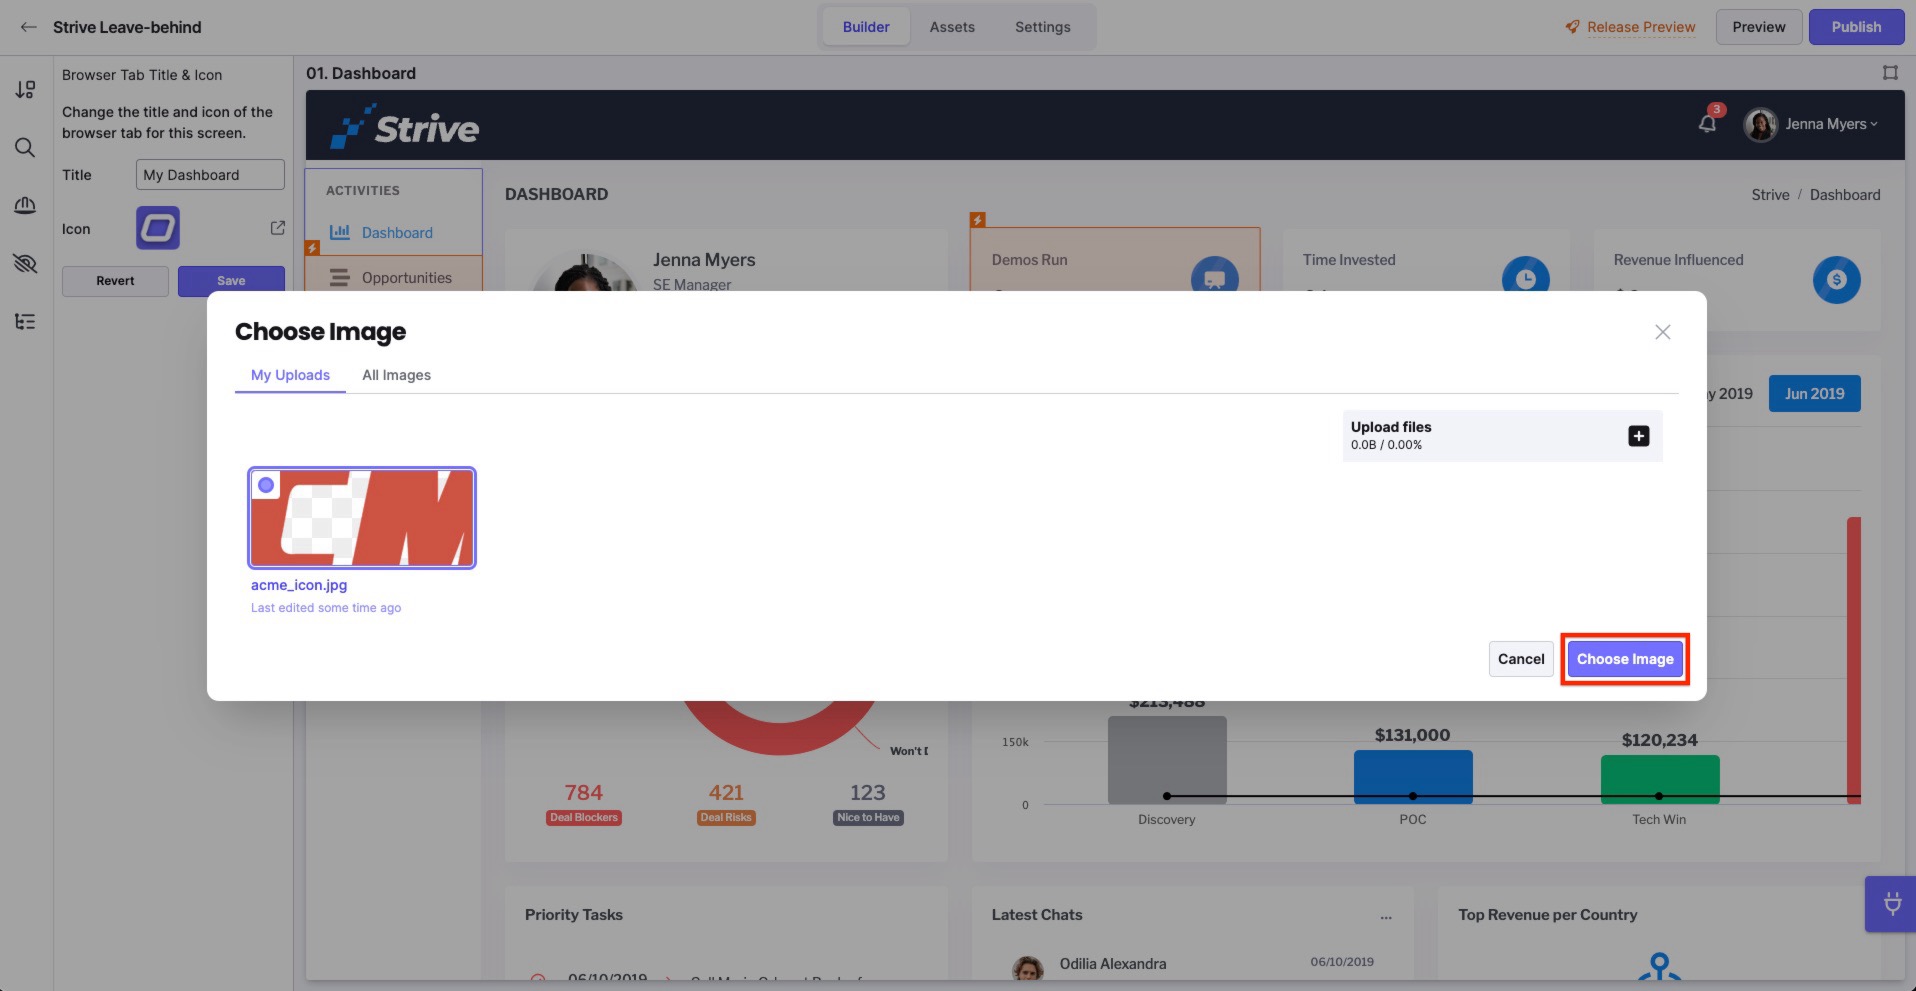Switch to the All Images tab

click(x=396, y=375)
